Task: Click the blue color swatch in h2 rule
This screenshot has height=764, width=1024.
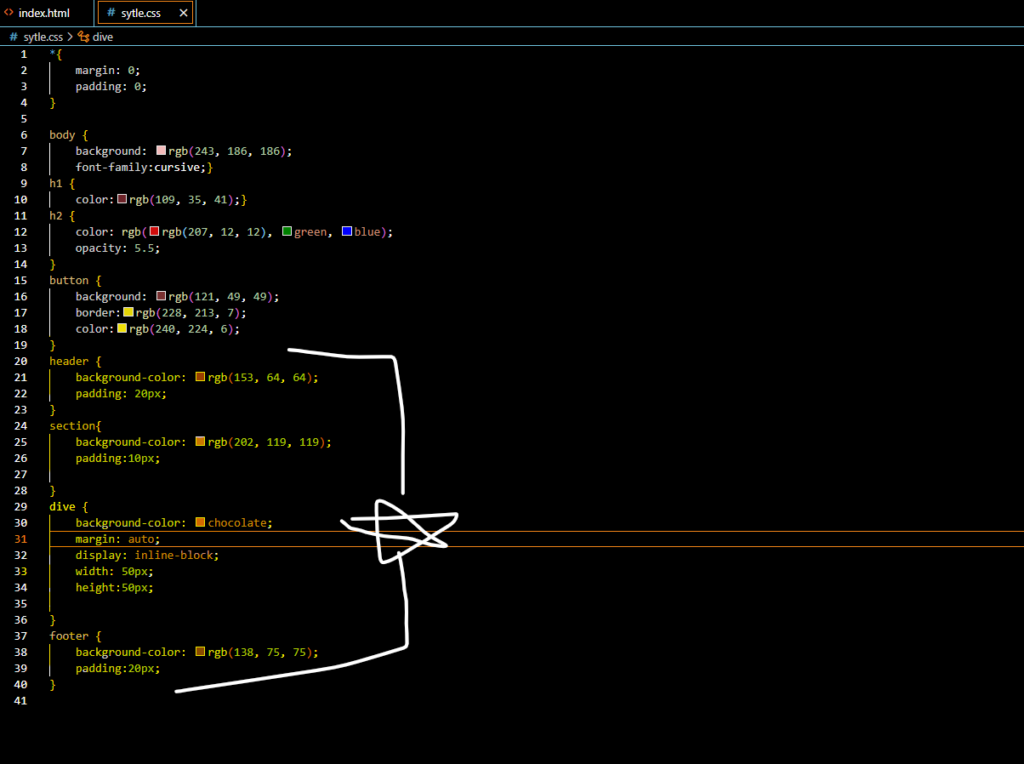Action: pos(347,232)
